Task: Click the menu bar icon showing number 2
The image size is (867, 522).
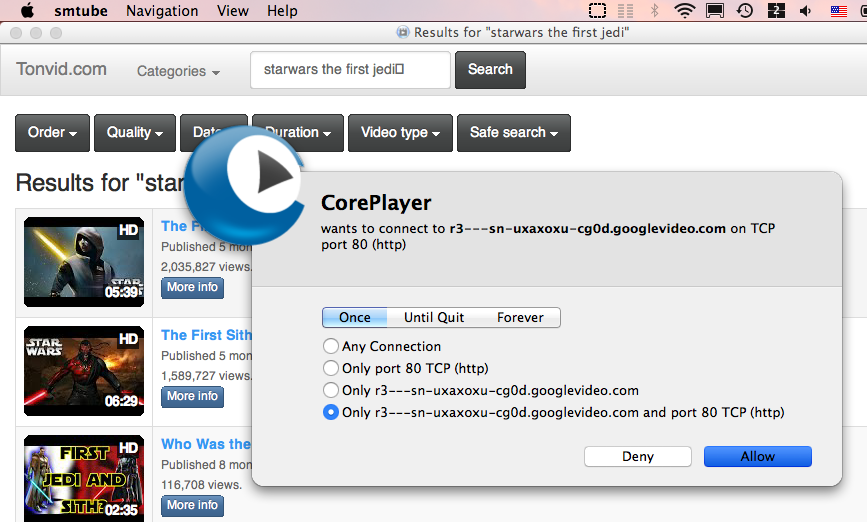Action: [776, 11]
